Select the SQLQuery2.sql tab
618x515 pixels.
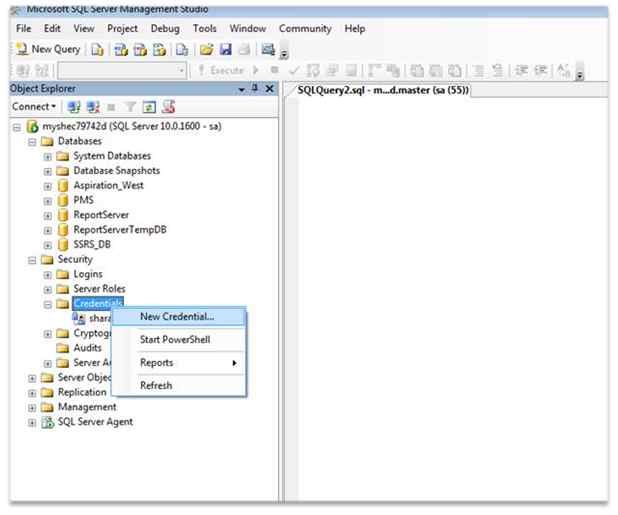(x=382, y=90)
